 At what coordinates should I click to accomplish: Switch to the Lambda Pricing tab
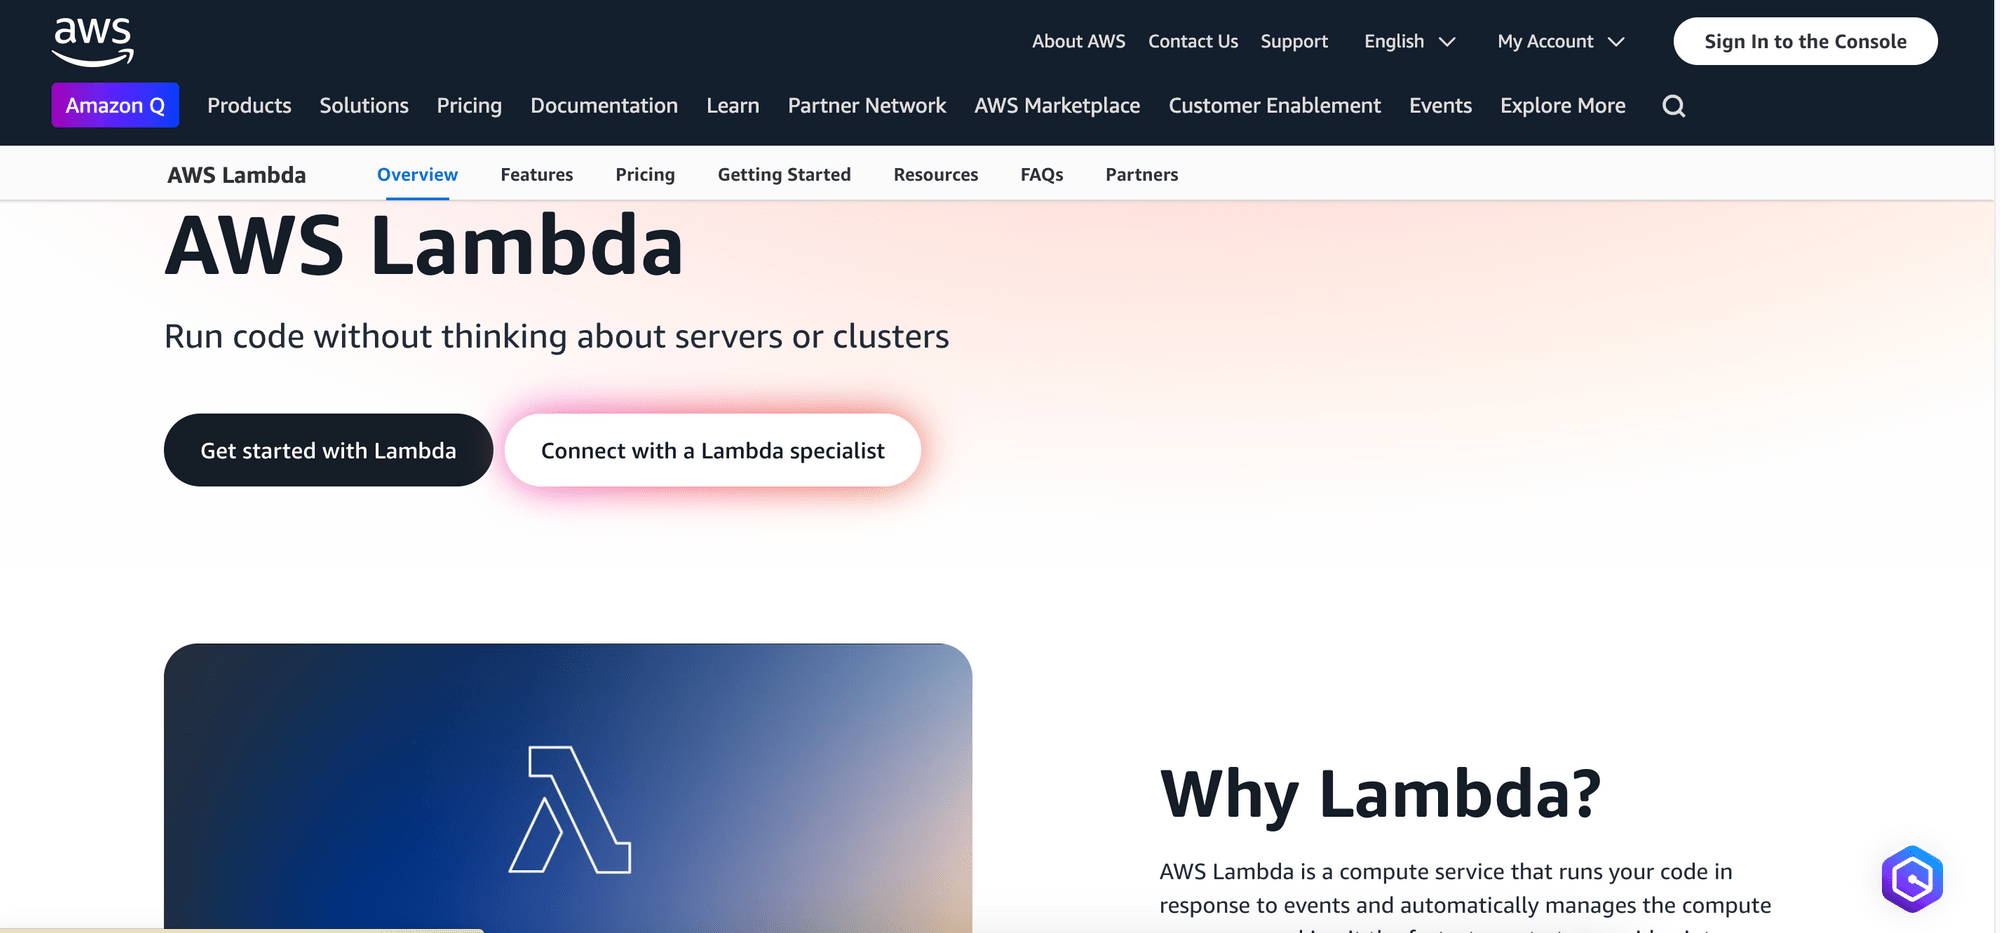645,174
